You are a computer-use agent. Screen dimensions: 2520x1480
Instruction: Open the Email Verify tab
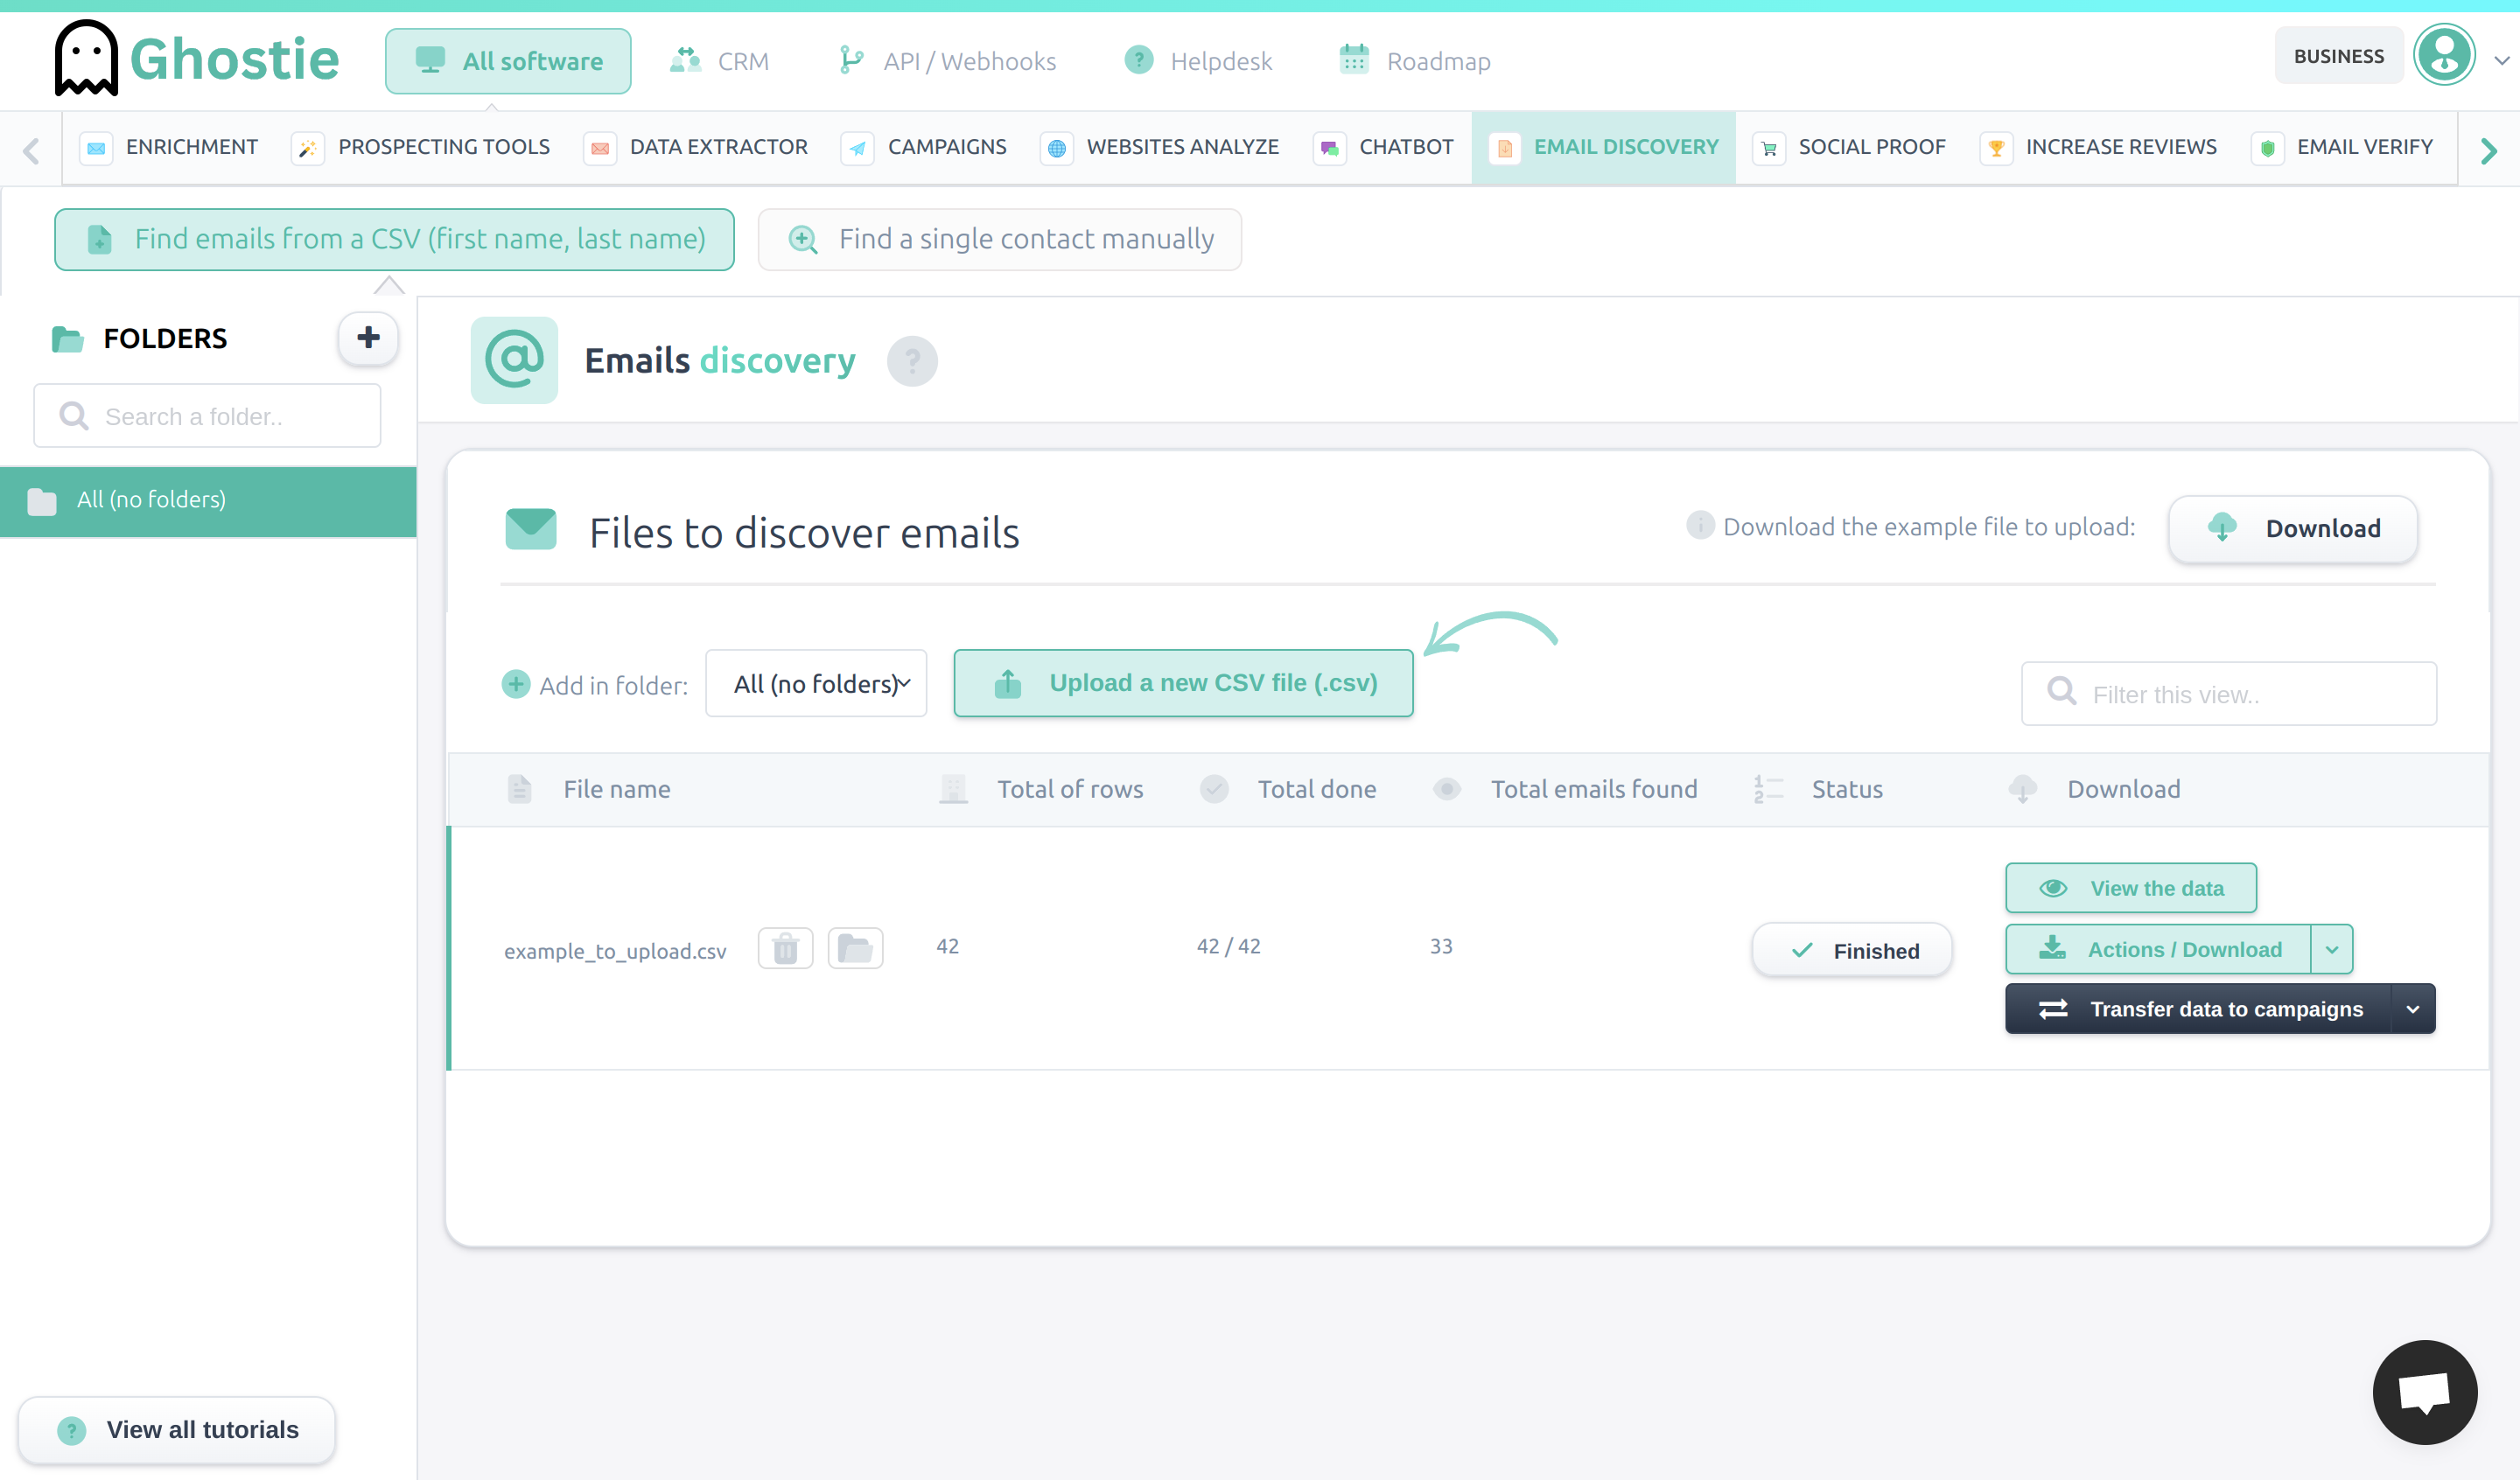[x=2342, y=147]
